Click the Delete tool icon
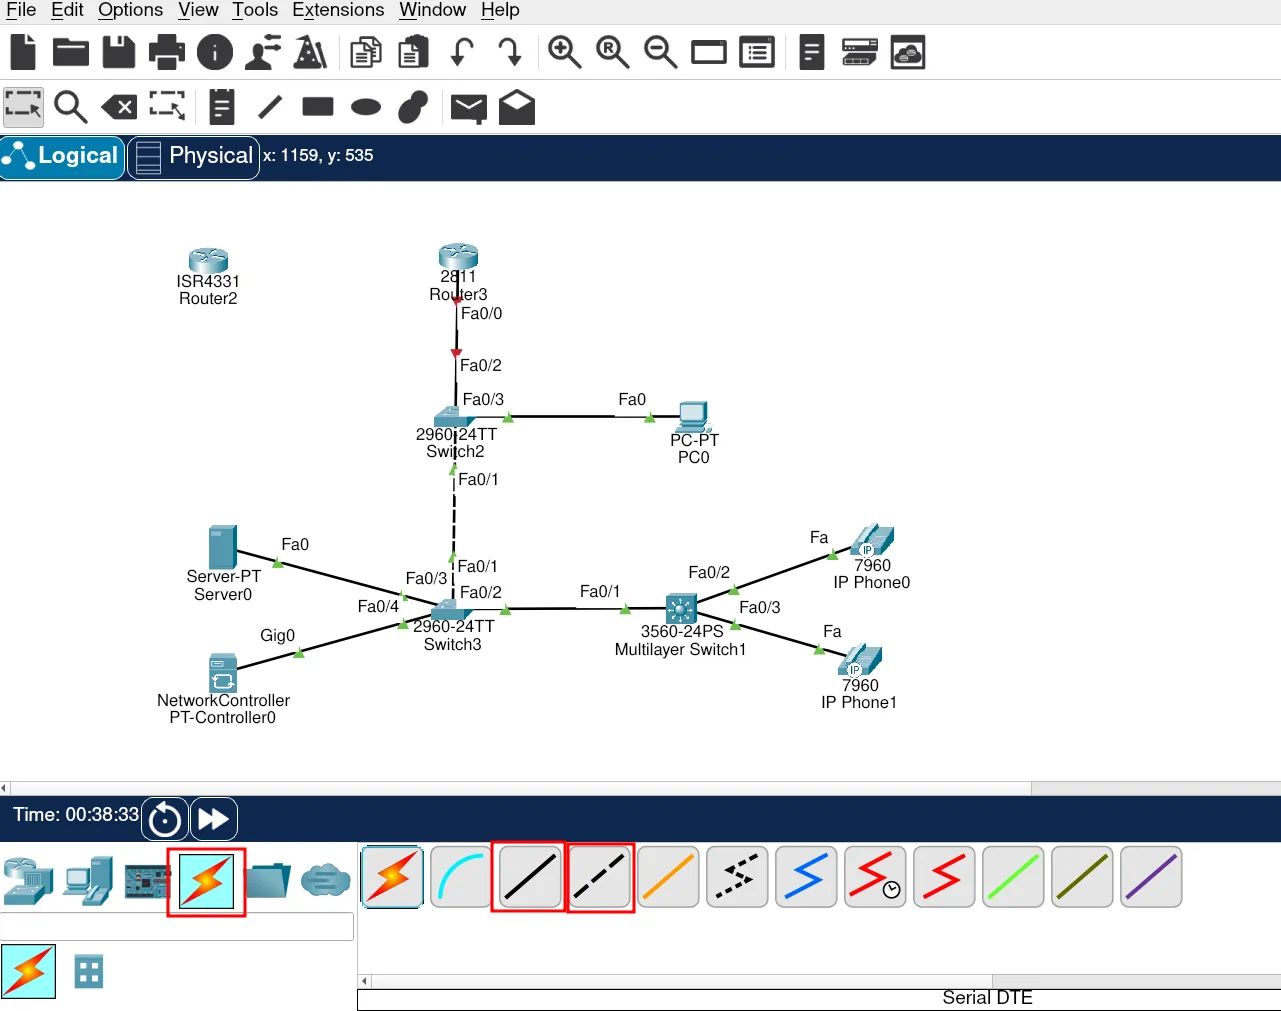1281x1011 pixels. pos(119,106)
